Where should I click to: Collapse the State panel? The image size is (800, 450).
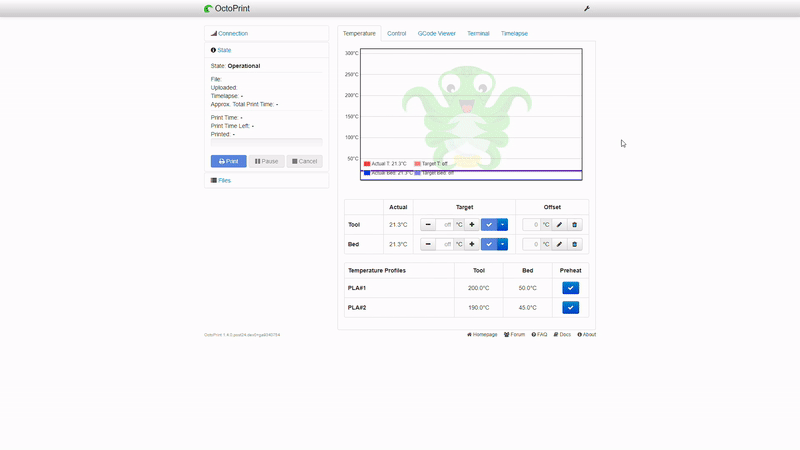pos(224,51)
